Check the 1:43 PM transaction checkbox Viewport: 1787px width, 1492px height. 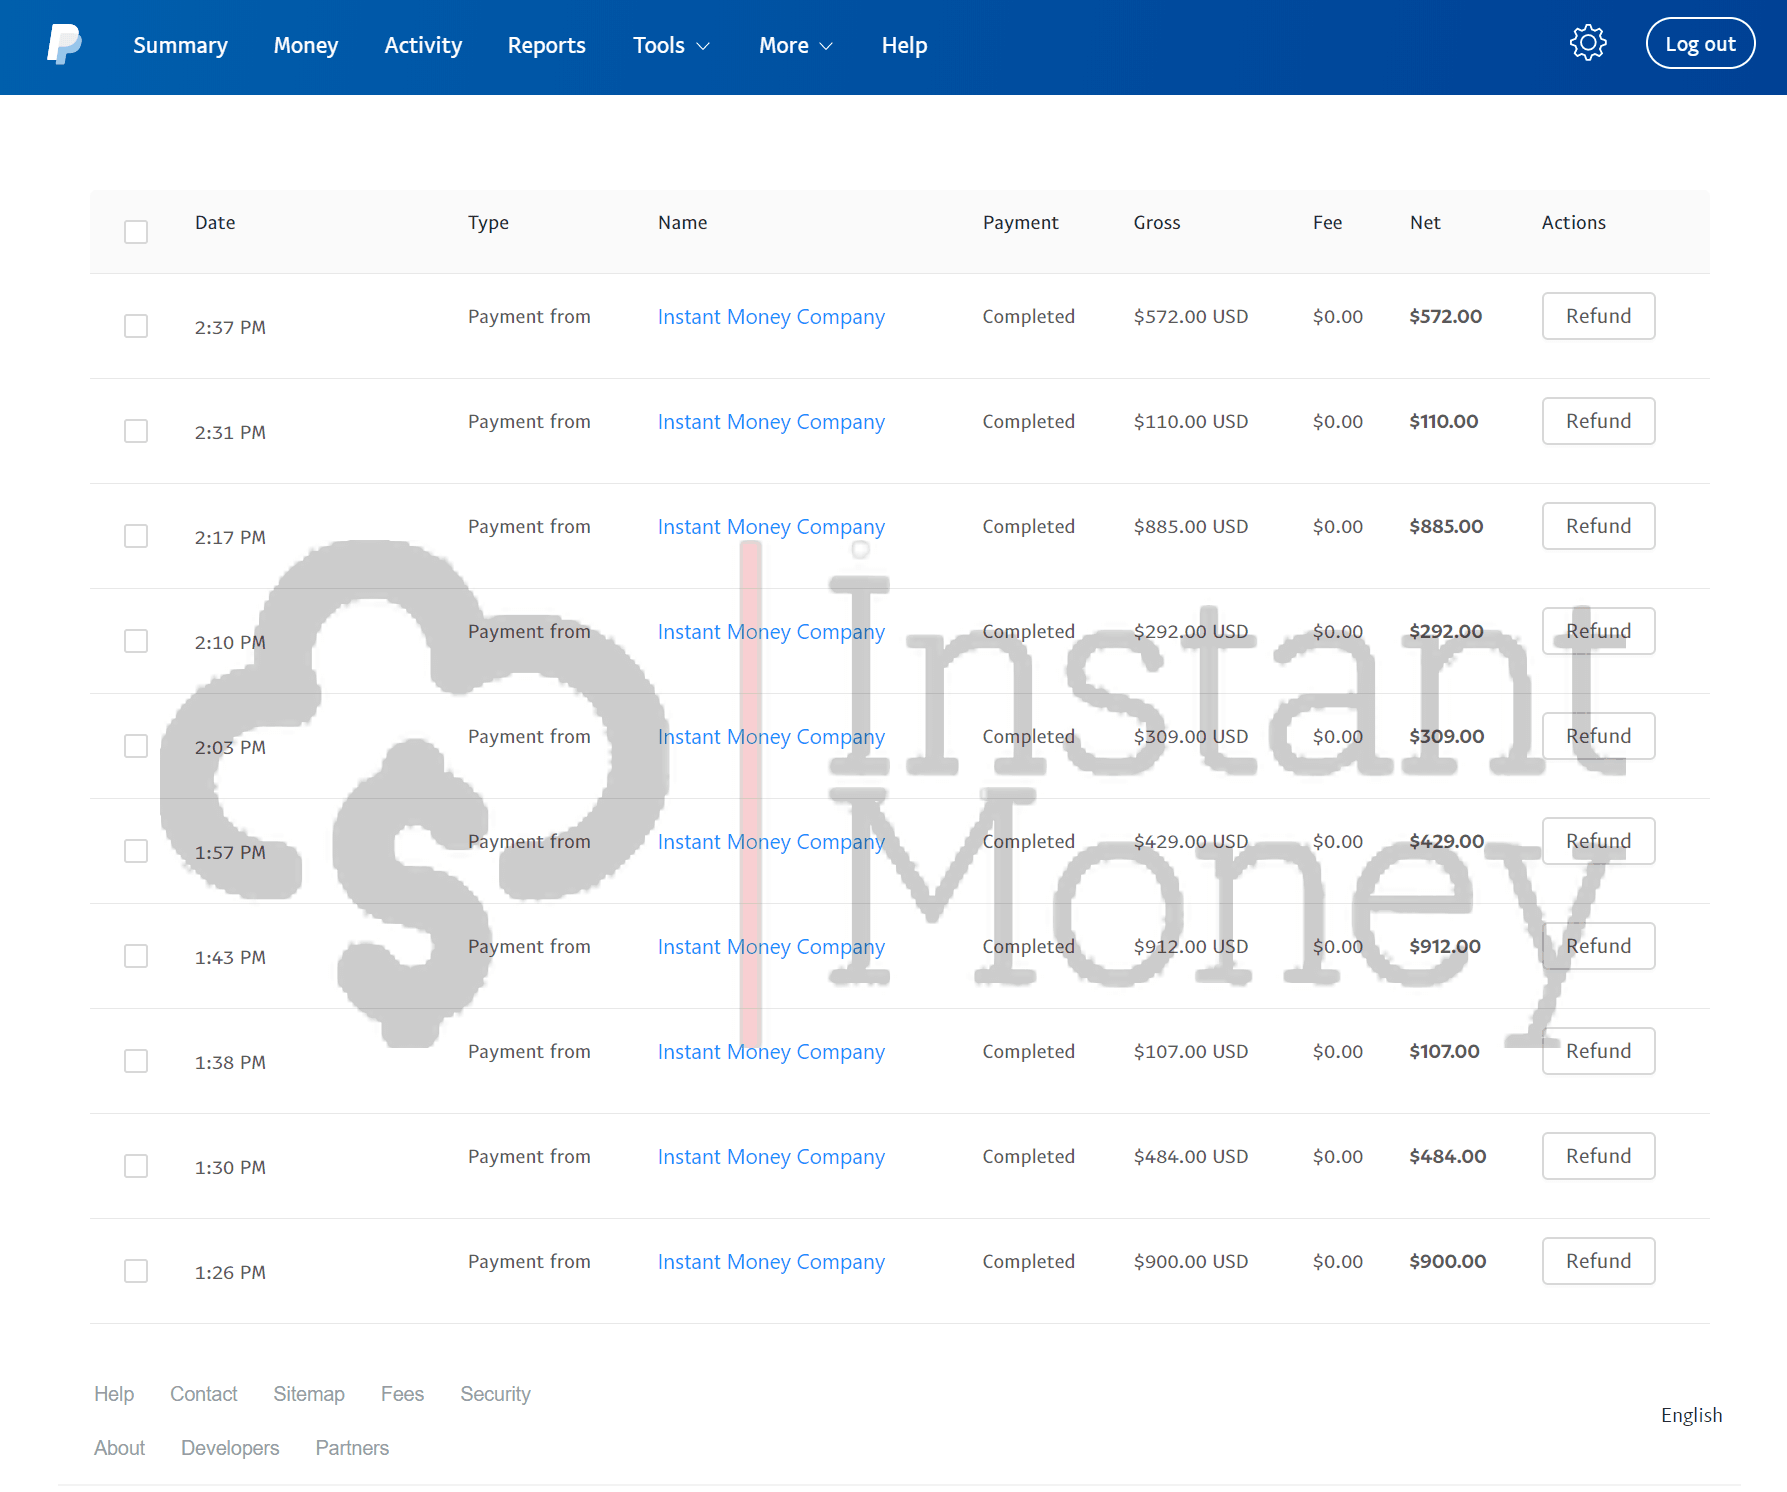tap(136, 956)
